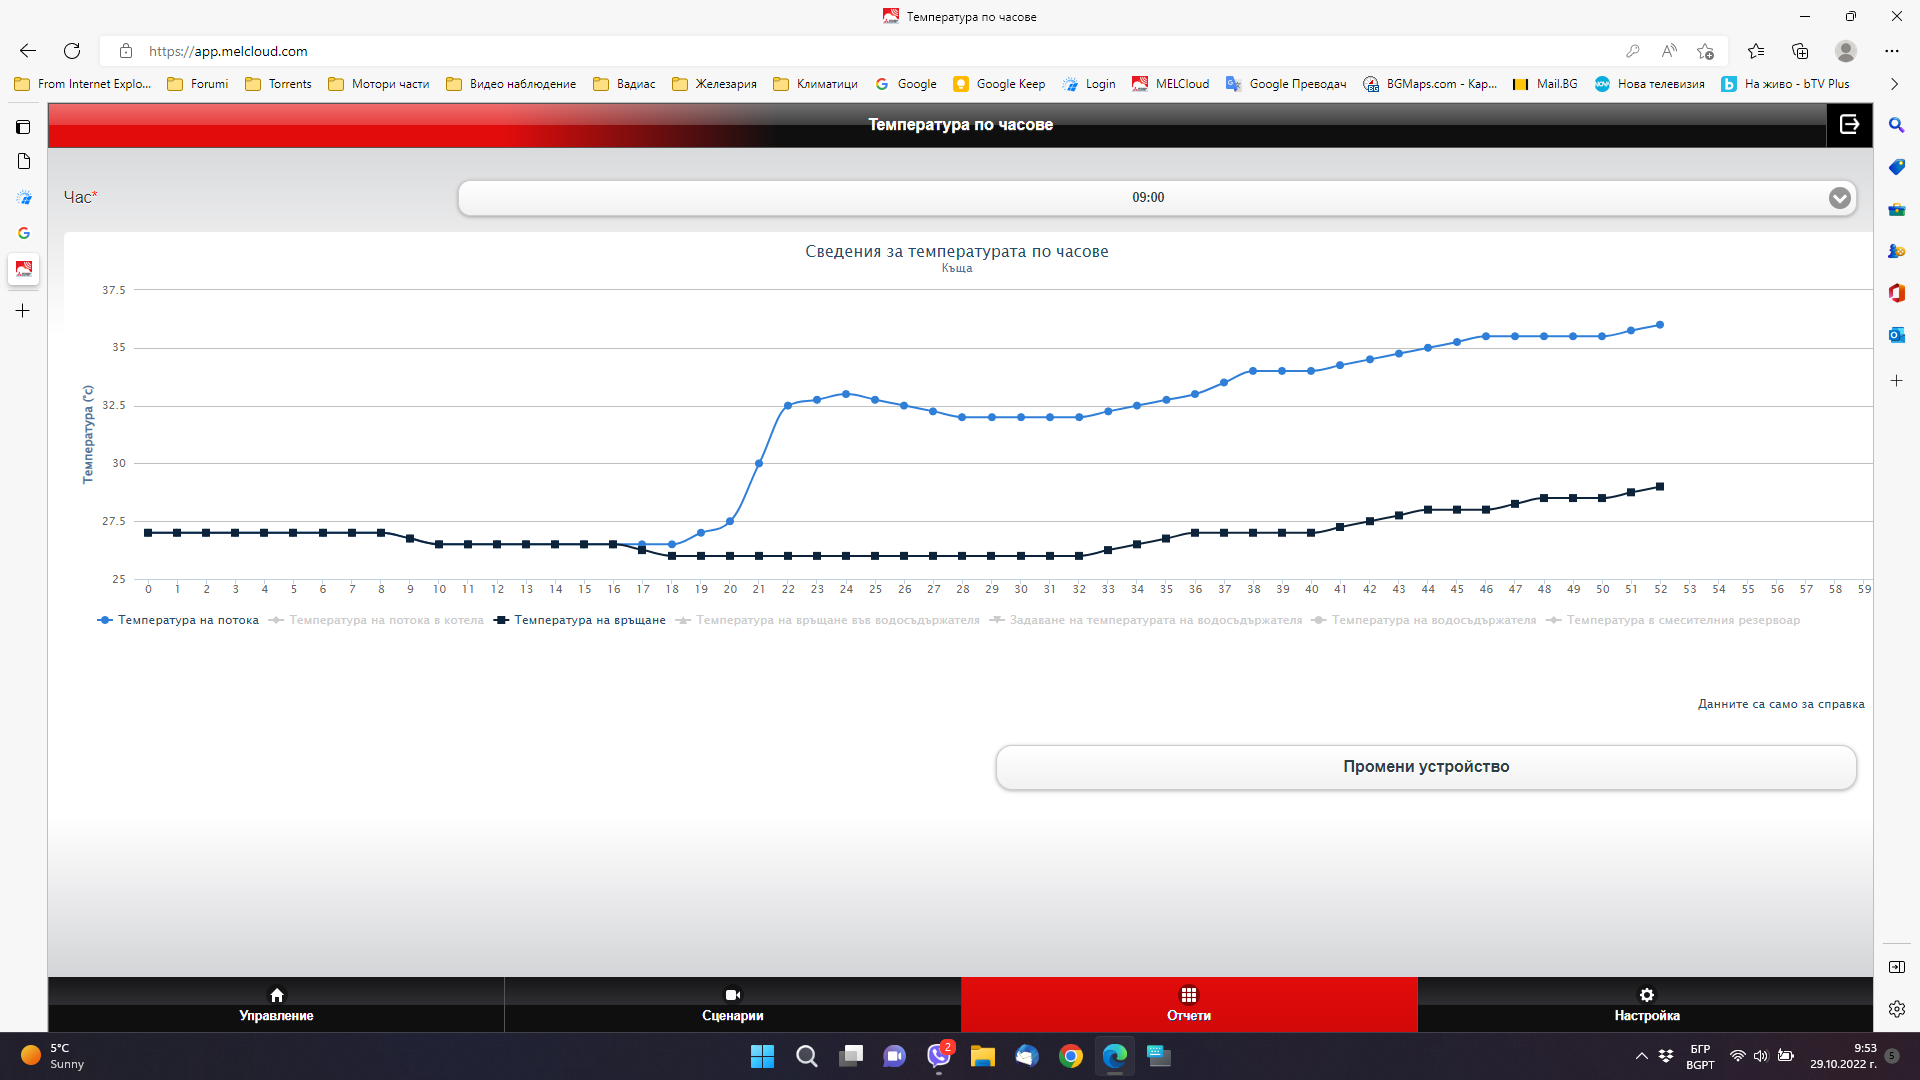Add page to favorites star icon
This screenshot has height=1080, width=1920.
(1705, 51)
